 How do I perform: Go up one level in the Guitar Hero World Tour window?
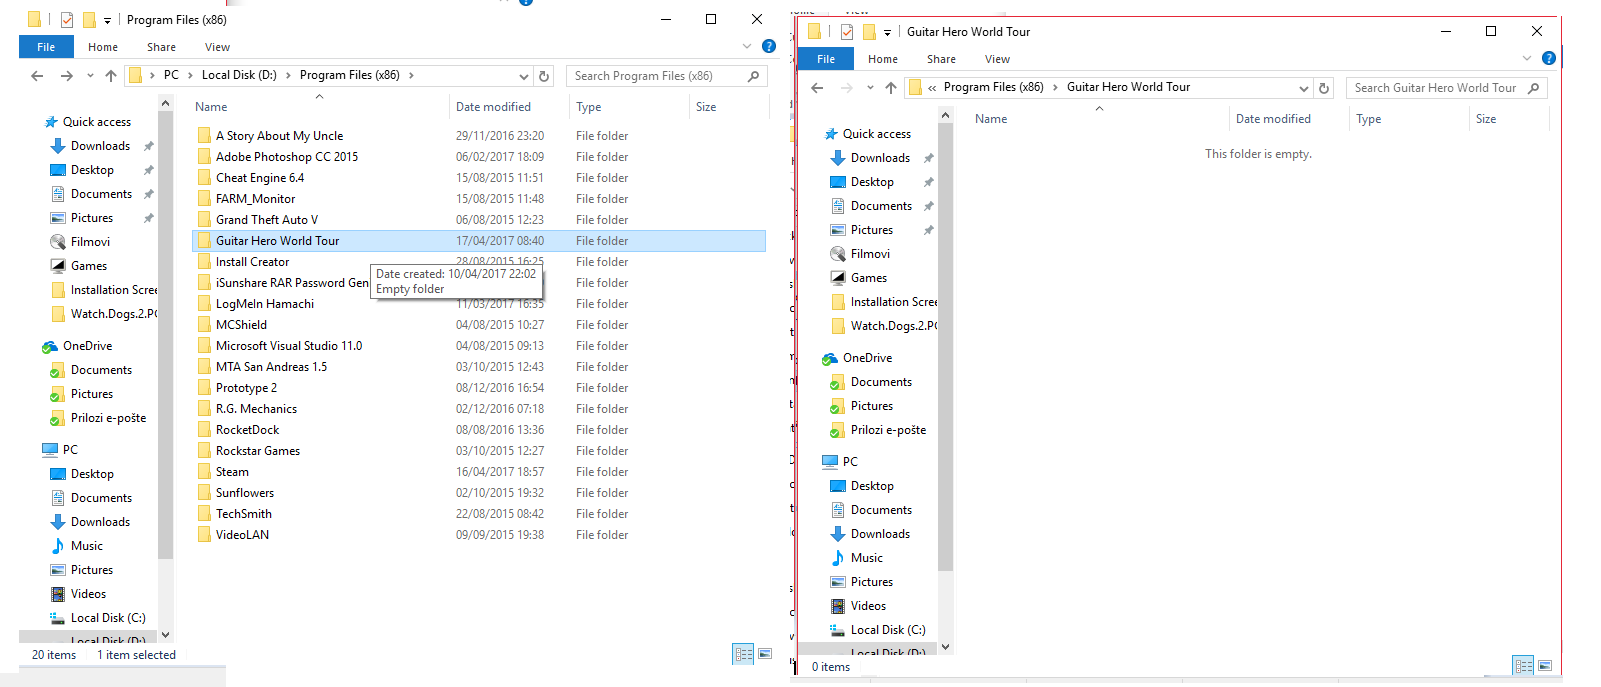(x=891, y=88)
